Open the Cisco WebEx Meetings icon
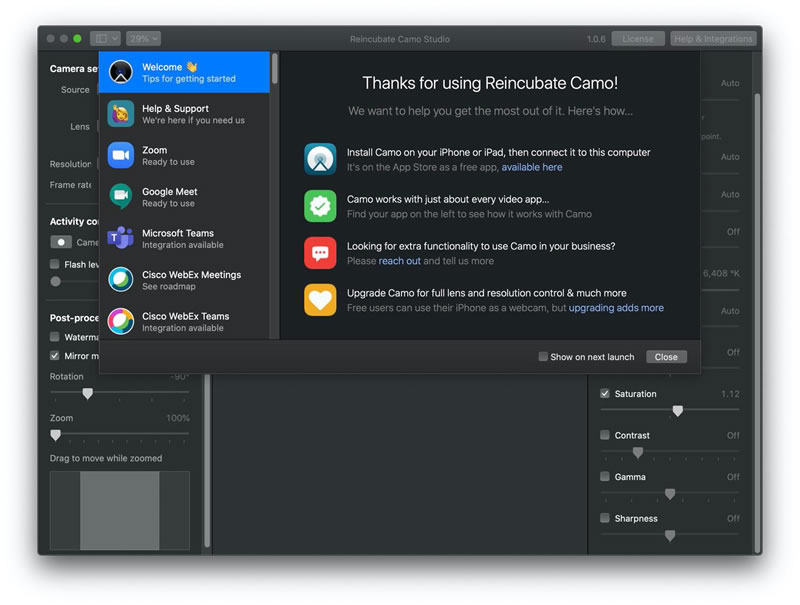Image resolution: width=800 pixels, height=605 pixels. pyautogui.click(x=121, y=280)
